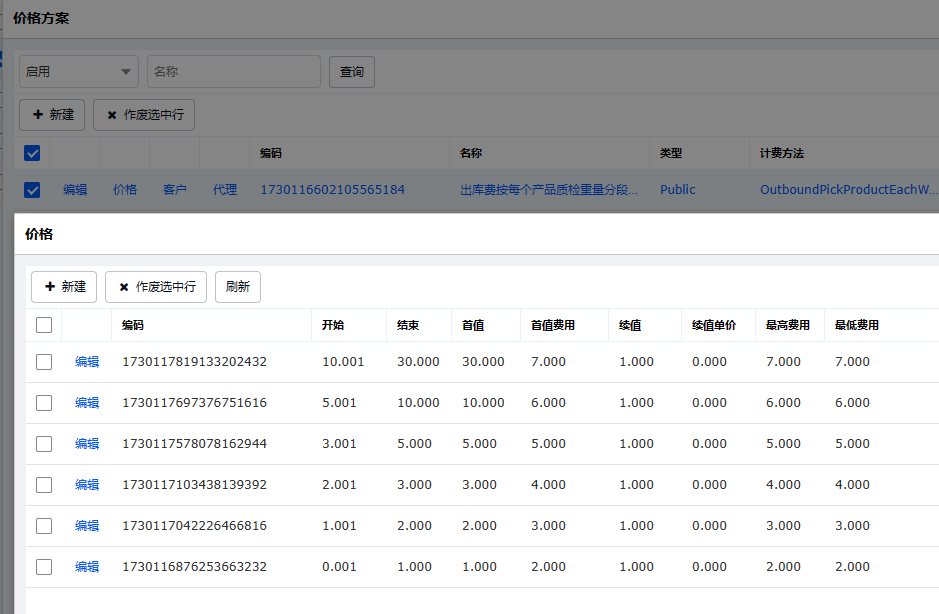Screen dimensions: 939x614
Task: Click the 首值费用 column header
Action: (553, 325)
